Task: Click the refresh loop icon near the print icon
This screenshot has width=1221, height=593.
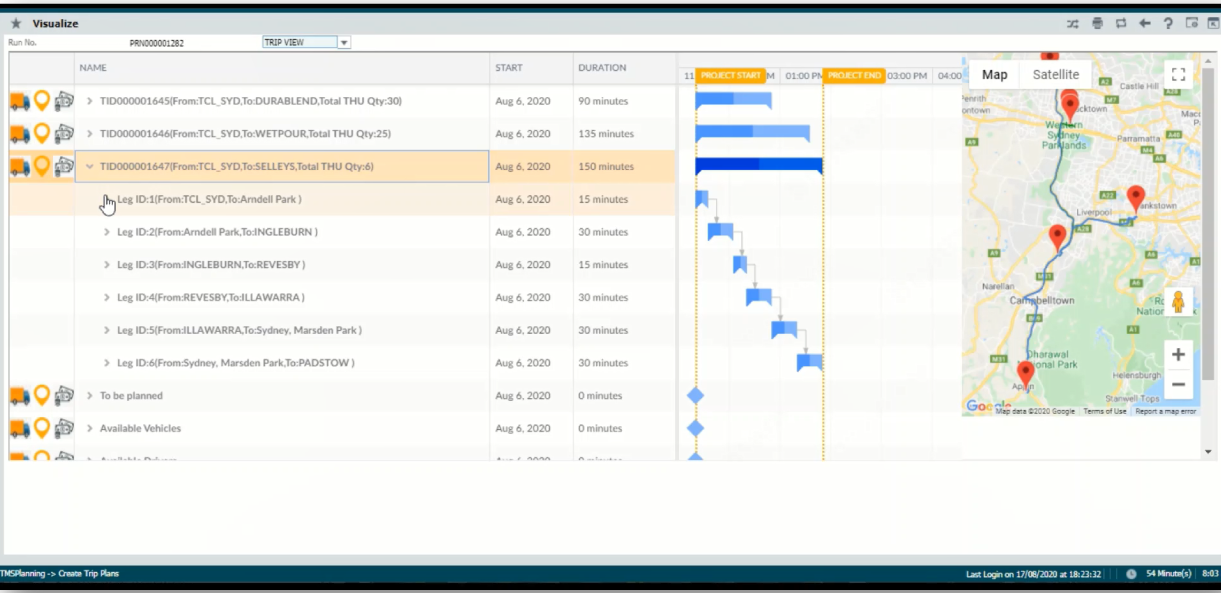Action: 1121,22
